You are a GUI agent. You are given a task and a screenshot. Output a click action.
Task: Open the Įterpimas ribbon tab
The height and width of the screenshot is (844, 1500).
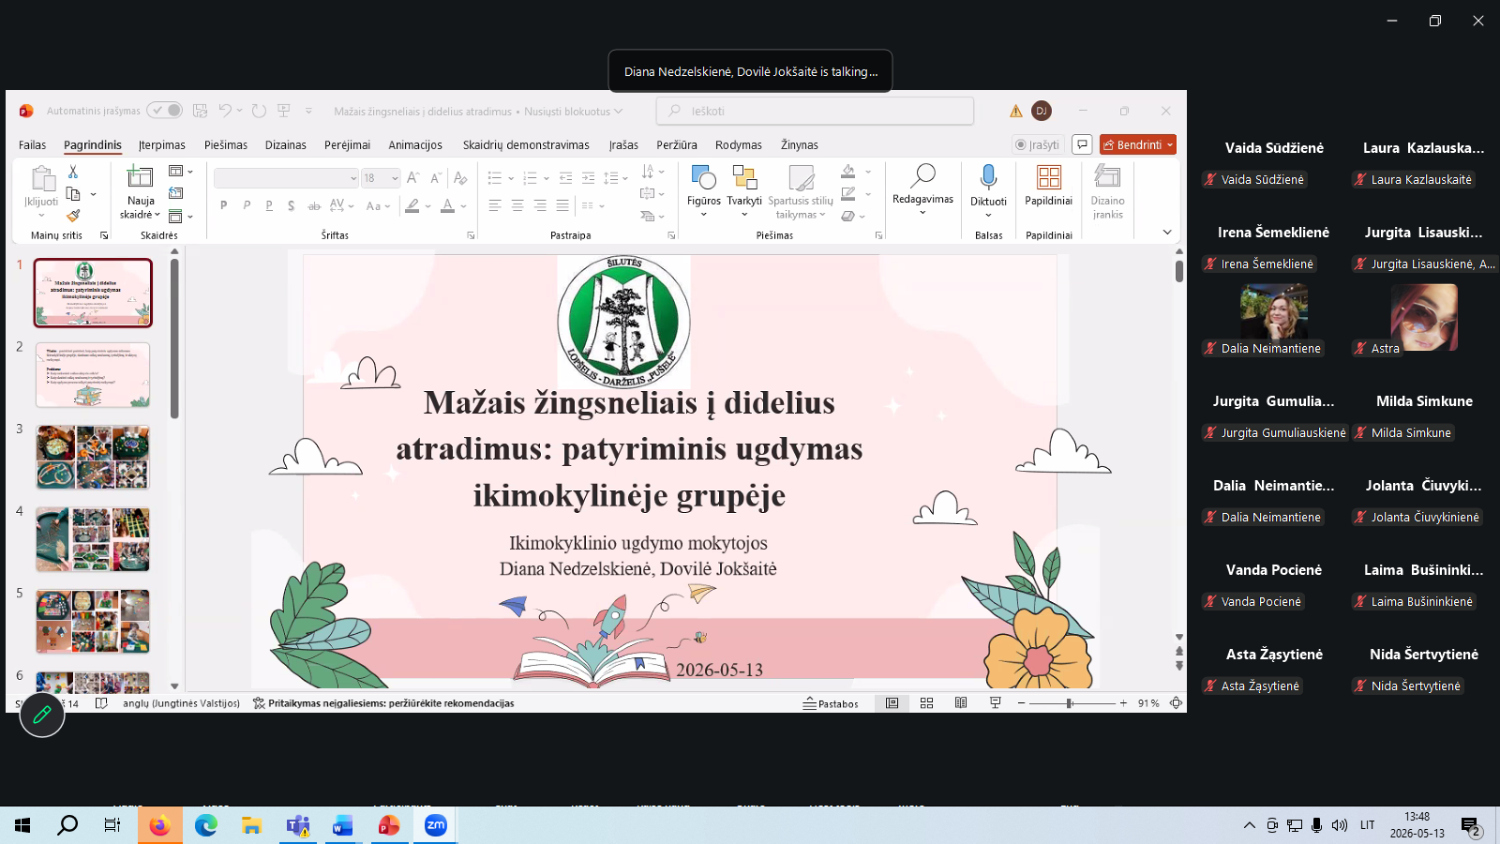coord(162,145)
